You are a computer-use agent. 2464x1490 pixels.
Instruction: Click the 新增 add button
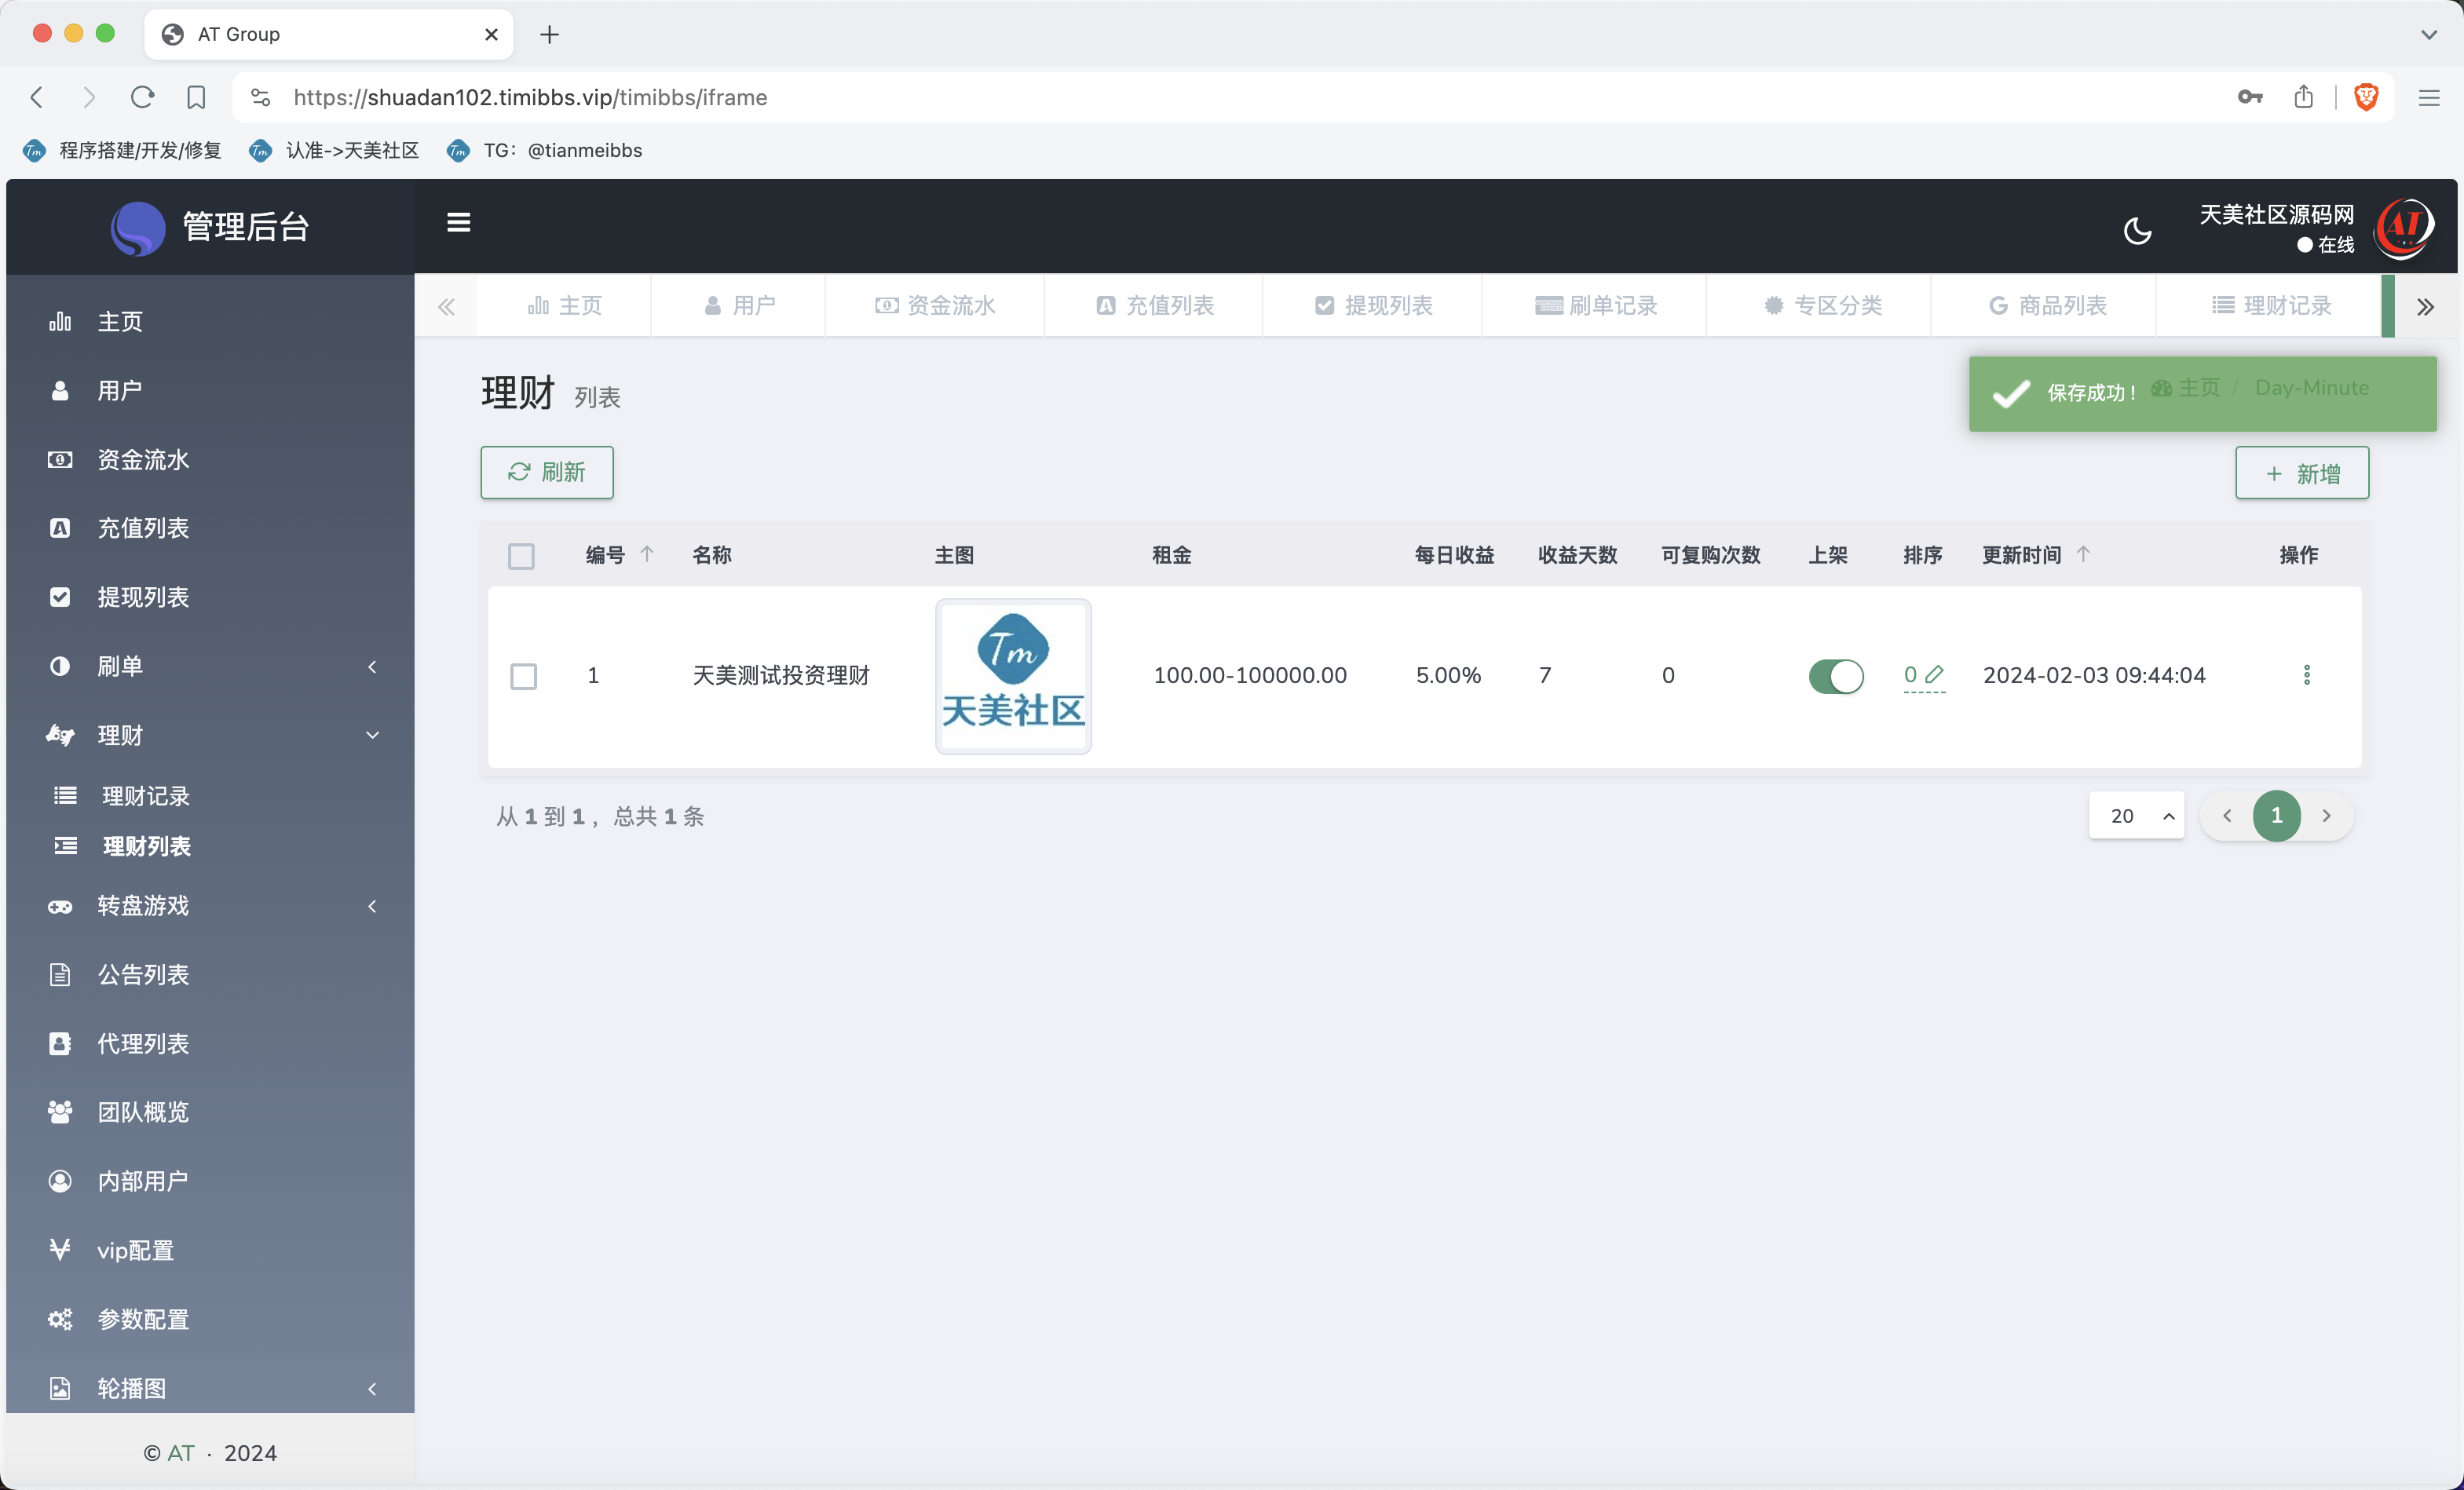[2302, 473]
